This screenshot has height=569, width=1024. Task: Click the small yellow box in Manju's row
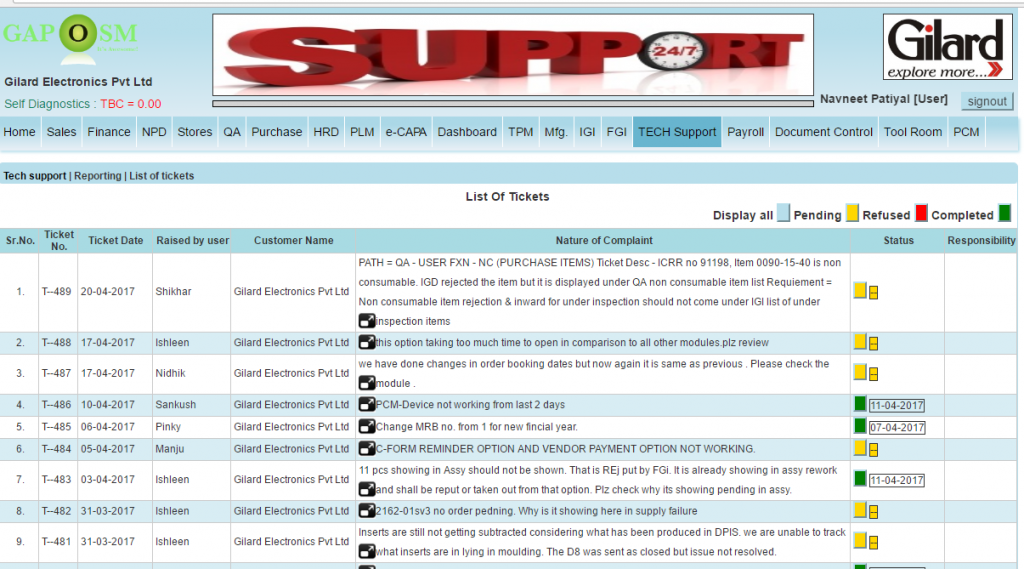(x=873, y=450)
